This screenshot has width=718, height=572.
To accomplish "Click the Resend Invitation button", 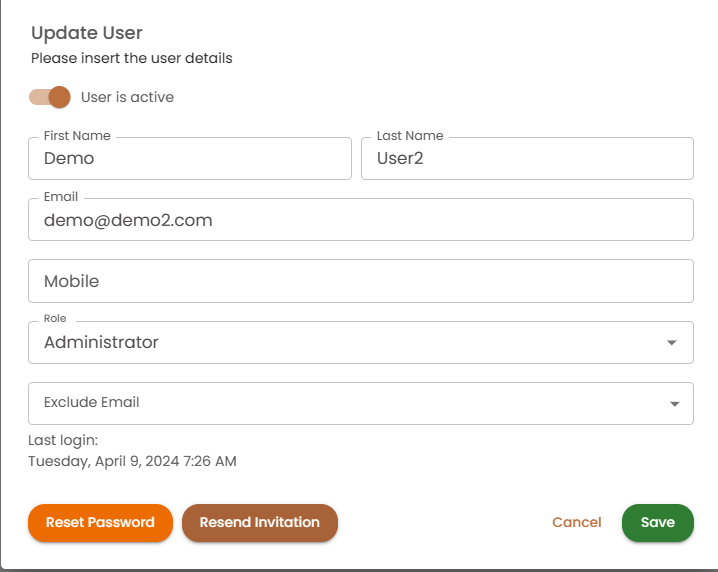I will pos(260,522).
